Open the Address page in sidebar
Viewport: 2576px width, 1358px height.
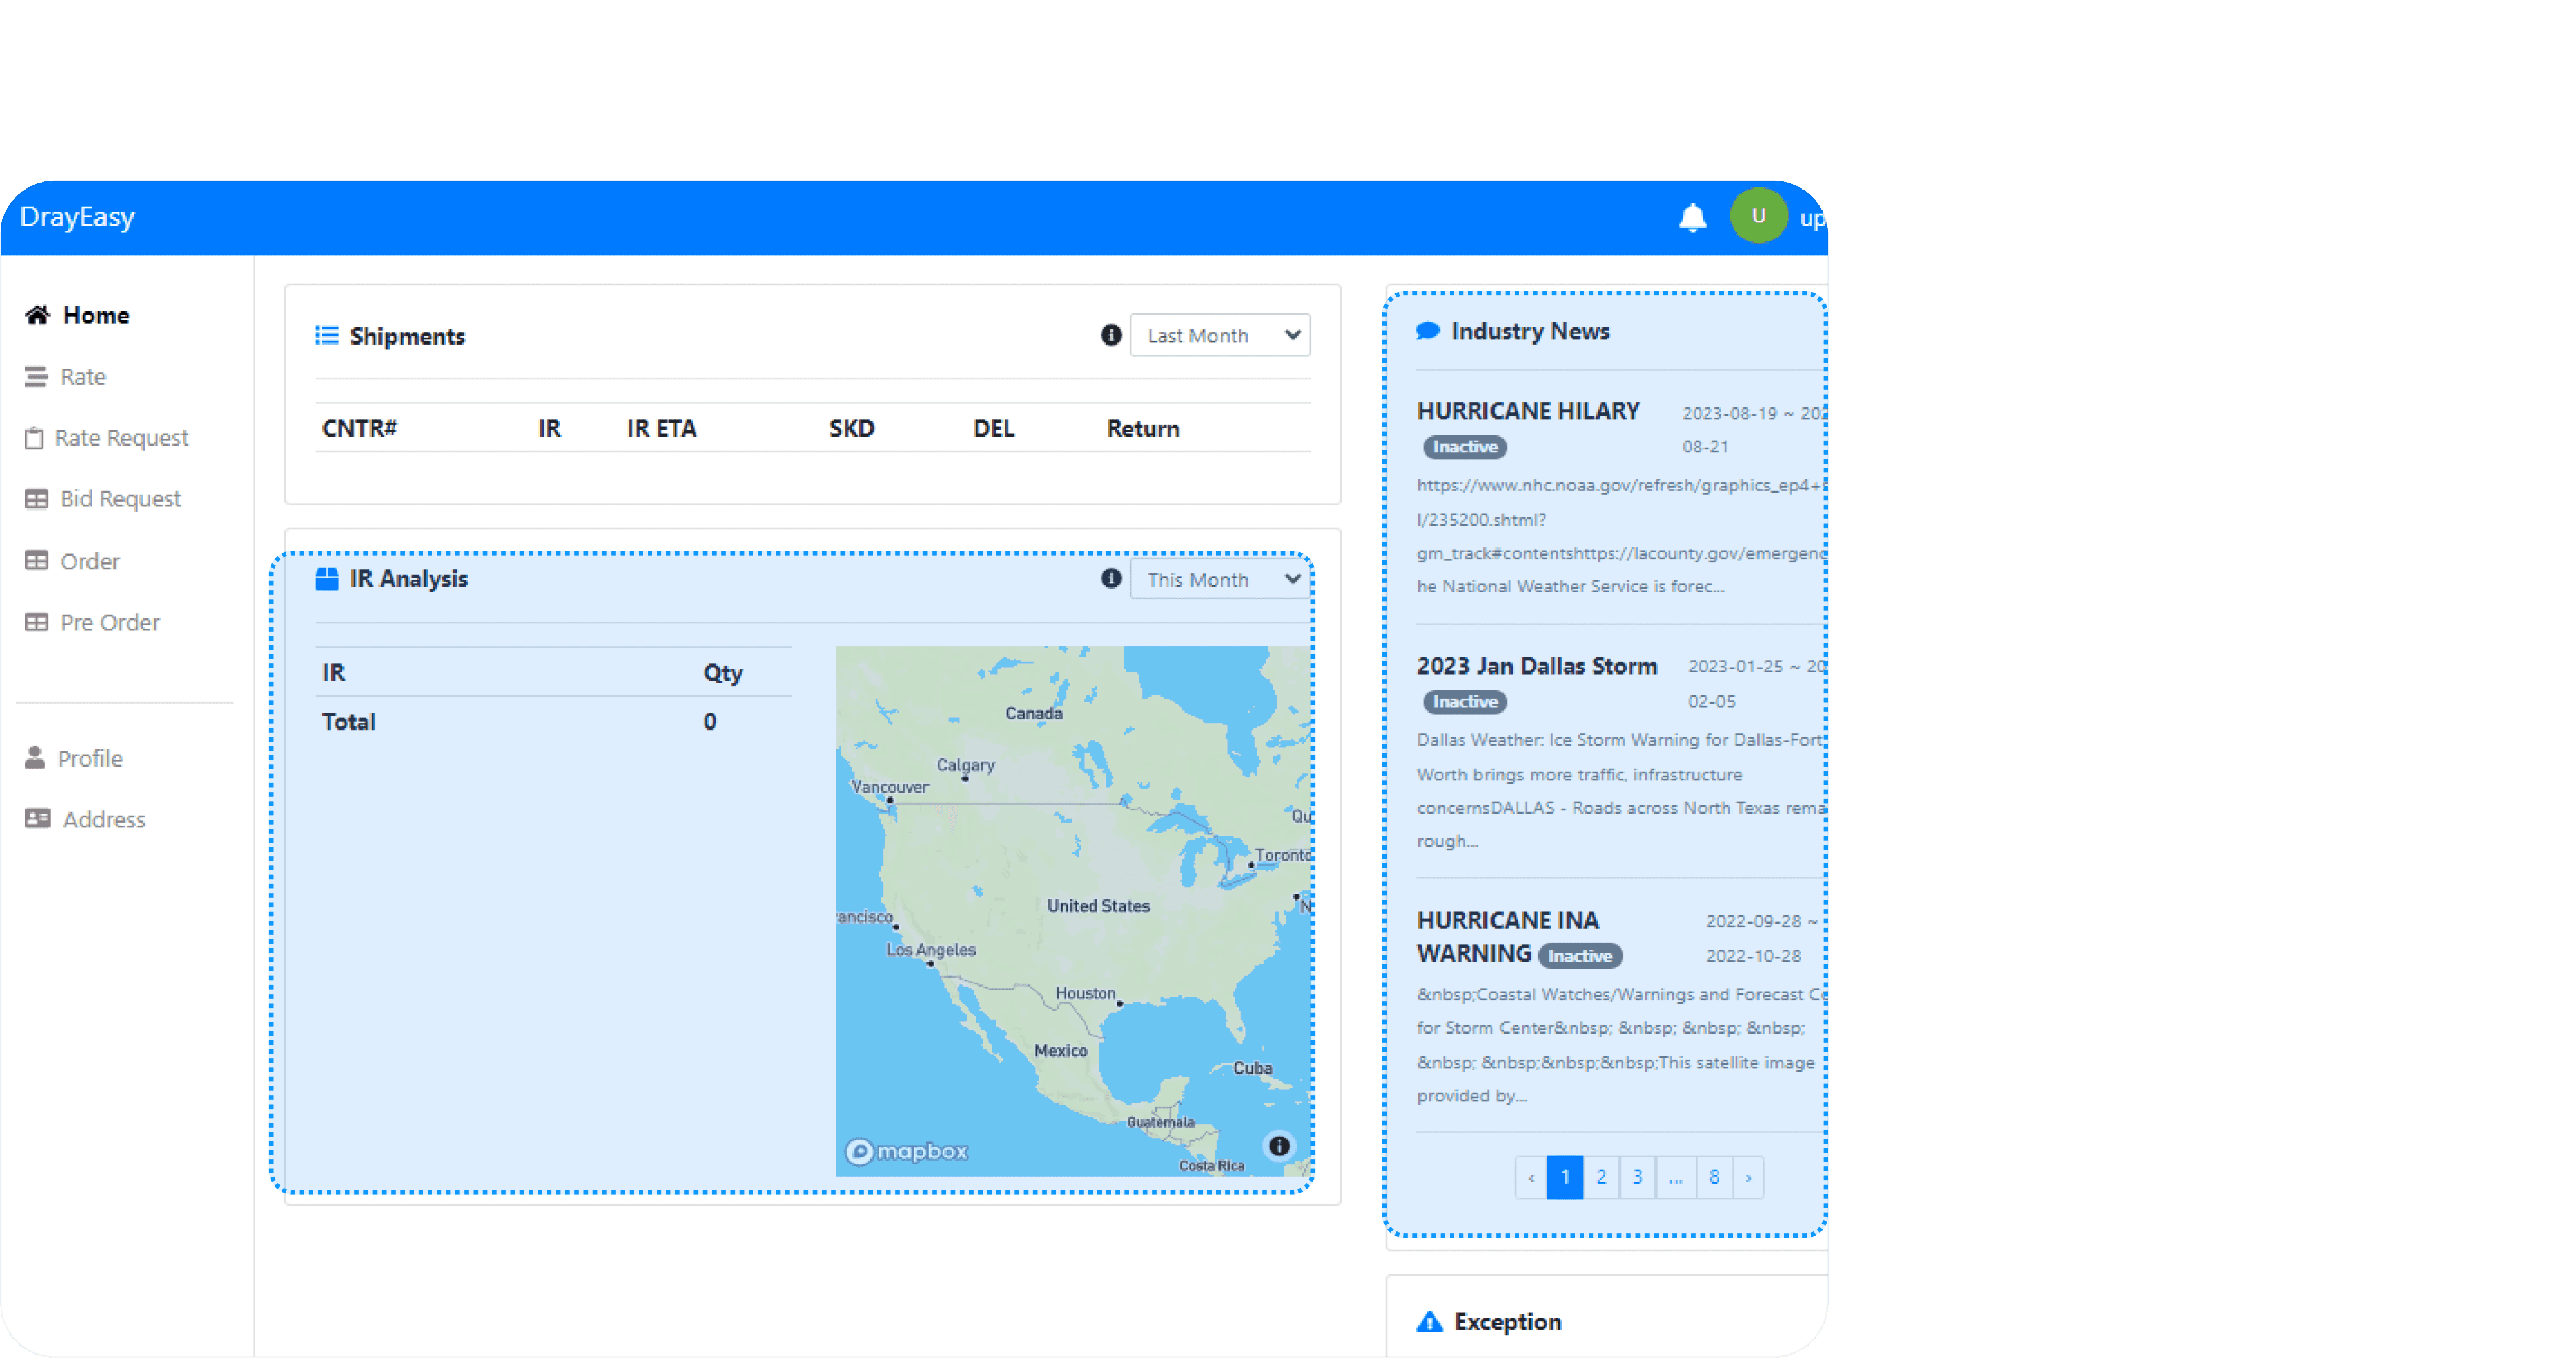pos(103,820)
